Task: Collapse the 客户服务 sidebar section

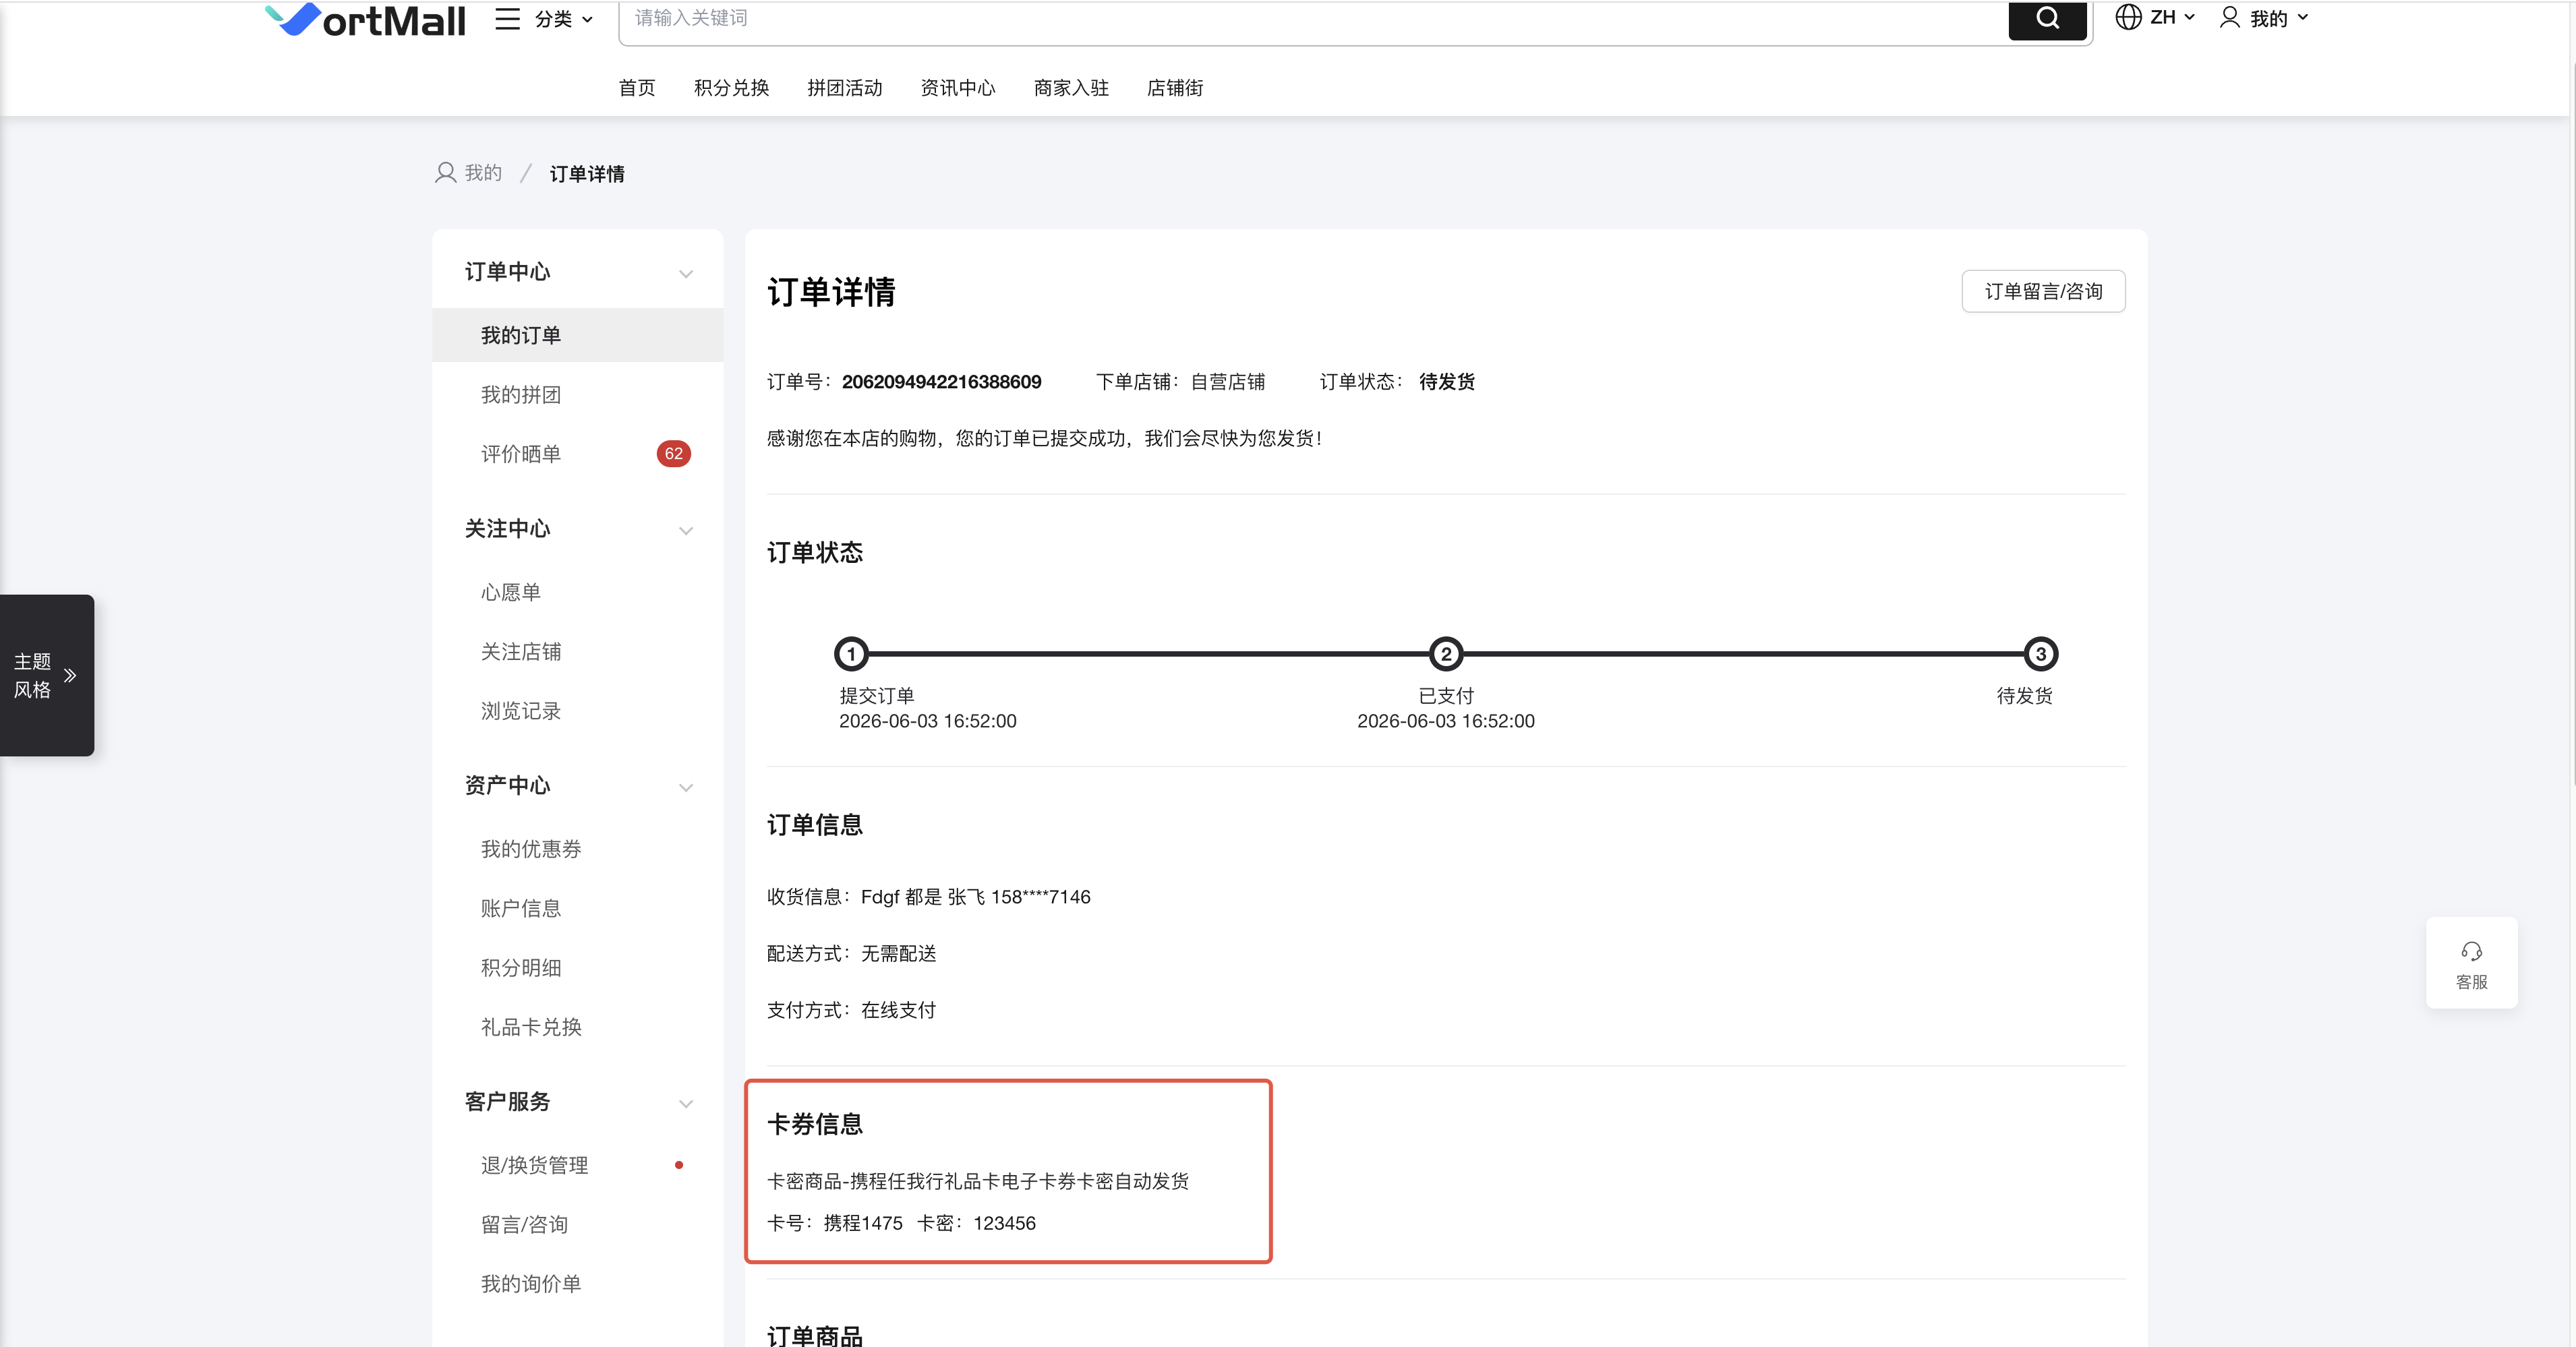Action: pyautogui.click(x=686, y=1103)
